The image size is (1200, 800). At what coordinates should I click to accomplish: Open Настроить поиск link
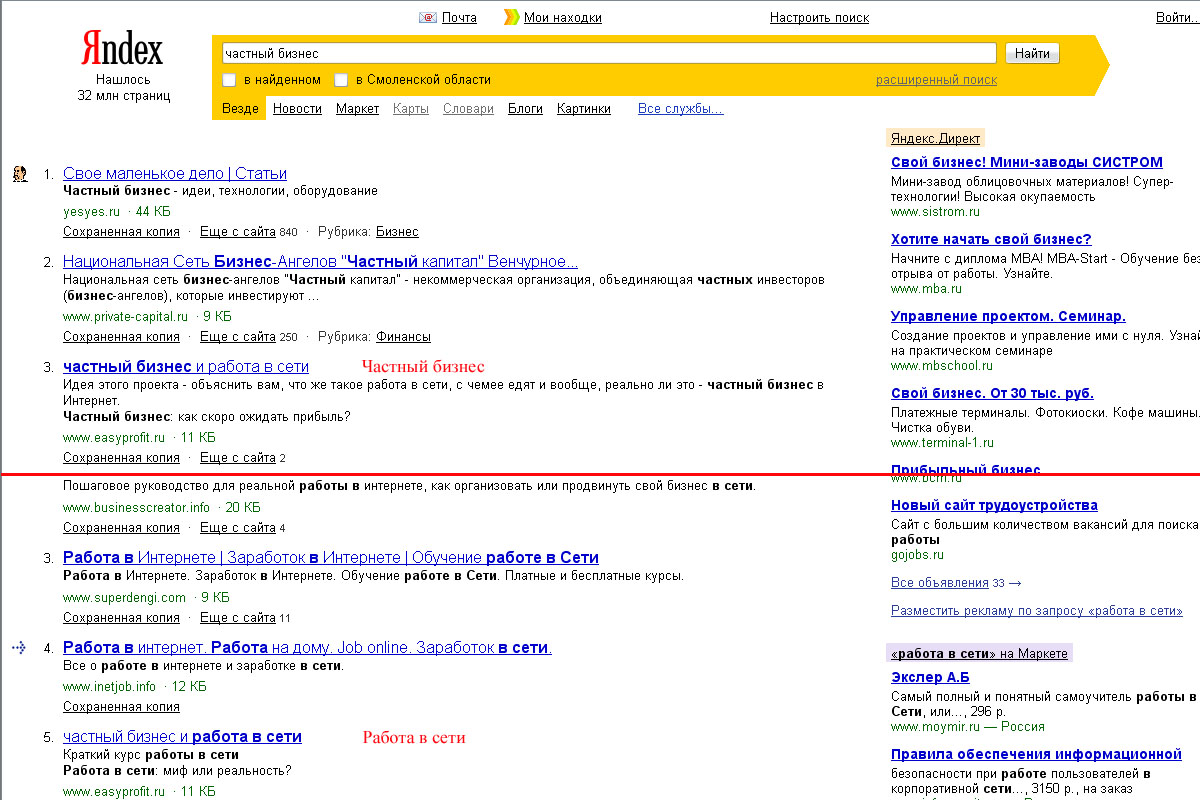click(x=819, y=17)
